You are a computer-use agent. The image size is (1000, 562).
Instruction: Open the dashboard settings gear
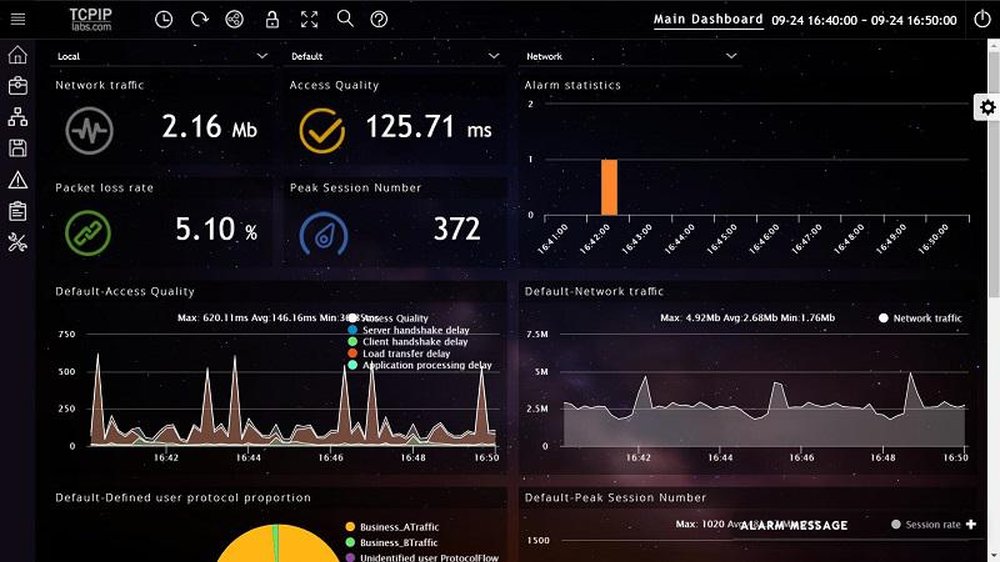[987, 107]
